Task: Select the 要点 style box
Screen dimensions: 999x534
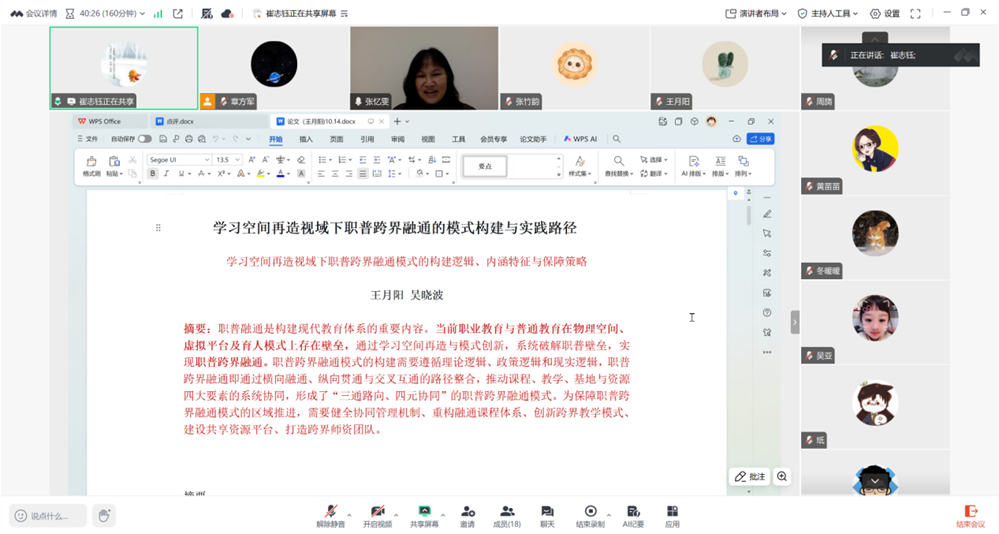Action: 485,166
